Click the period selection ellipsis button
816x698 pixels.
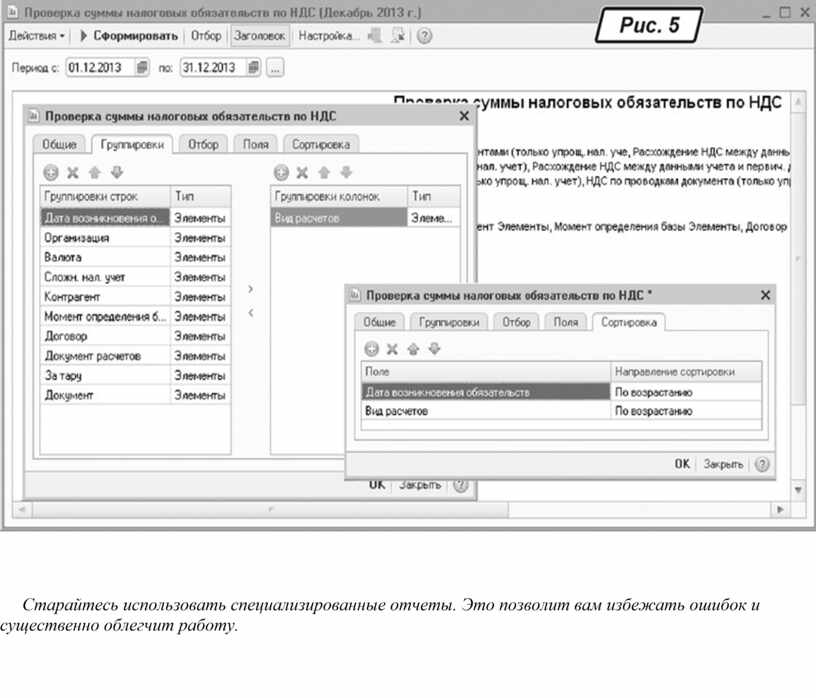coord(275,68)
